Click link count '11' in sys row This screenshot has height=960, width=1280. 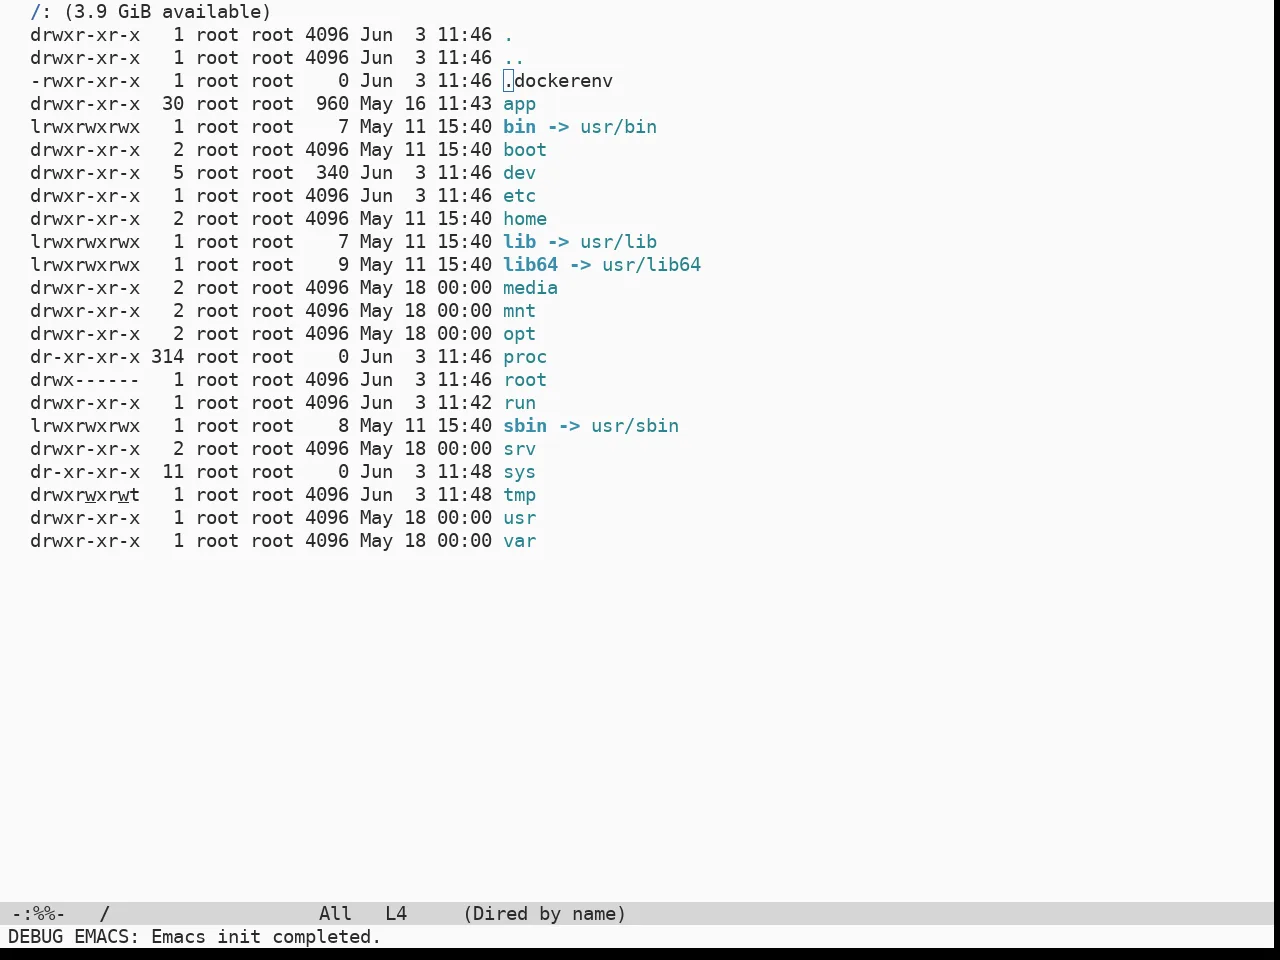coord(173,472)
